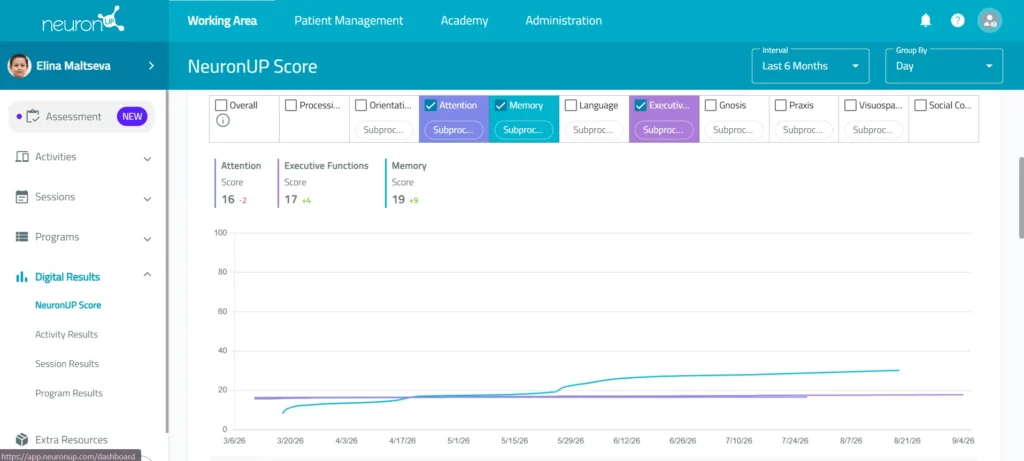
Task: Click the Sessions calendar icon
Action: [22, 197]
